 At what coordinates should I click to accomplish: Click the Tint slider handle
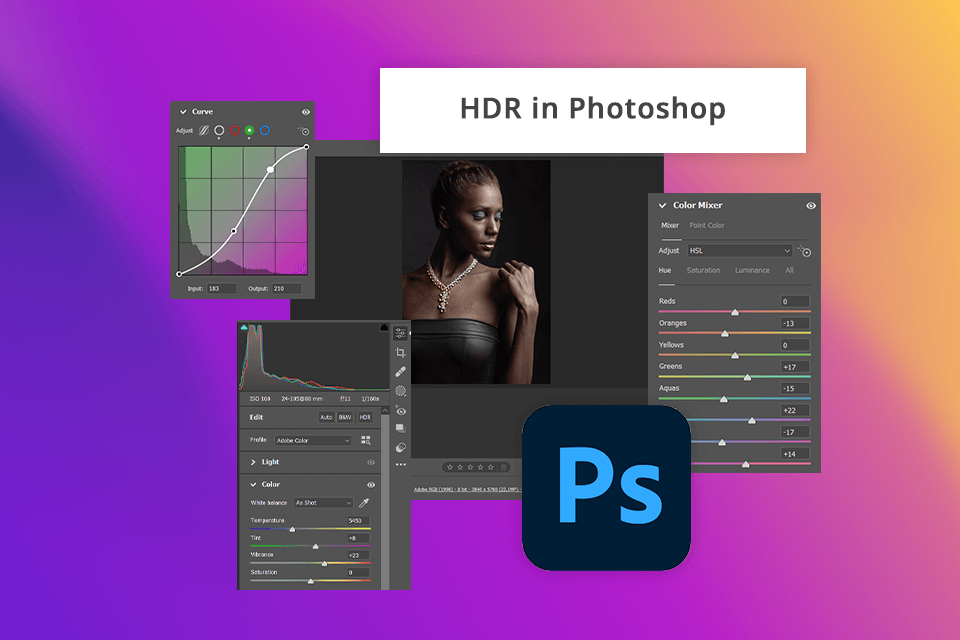tap(315, 546)
